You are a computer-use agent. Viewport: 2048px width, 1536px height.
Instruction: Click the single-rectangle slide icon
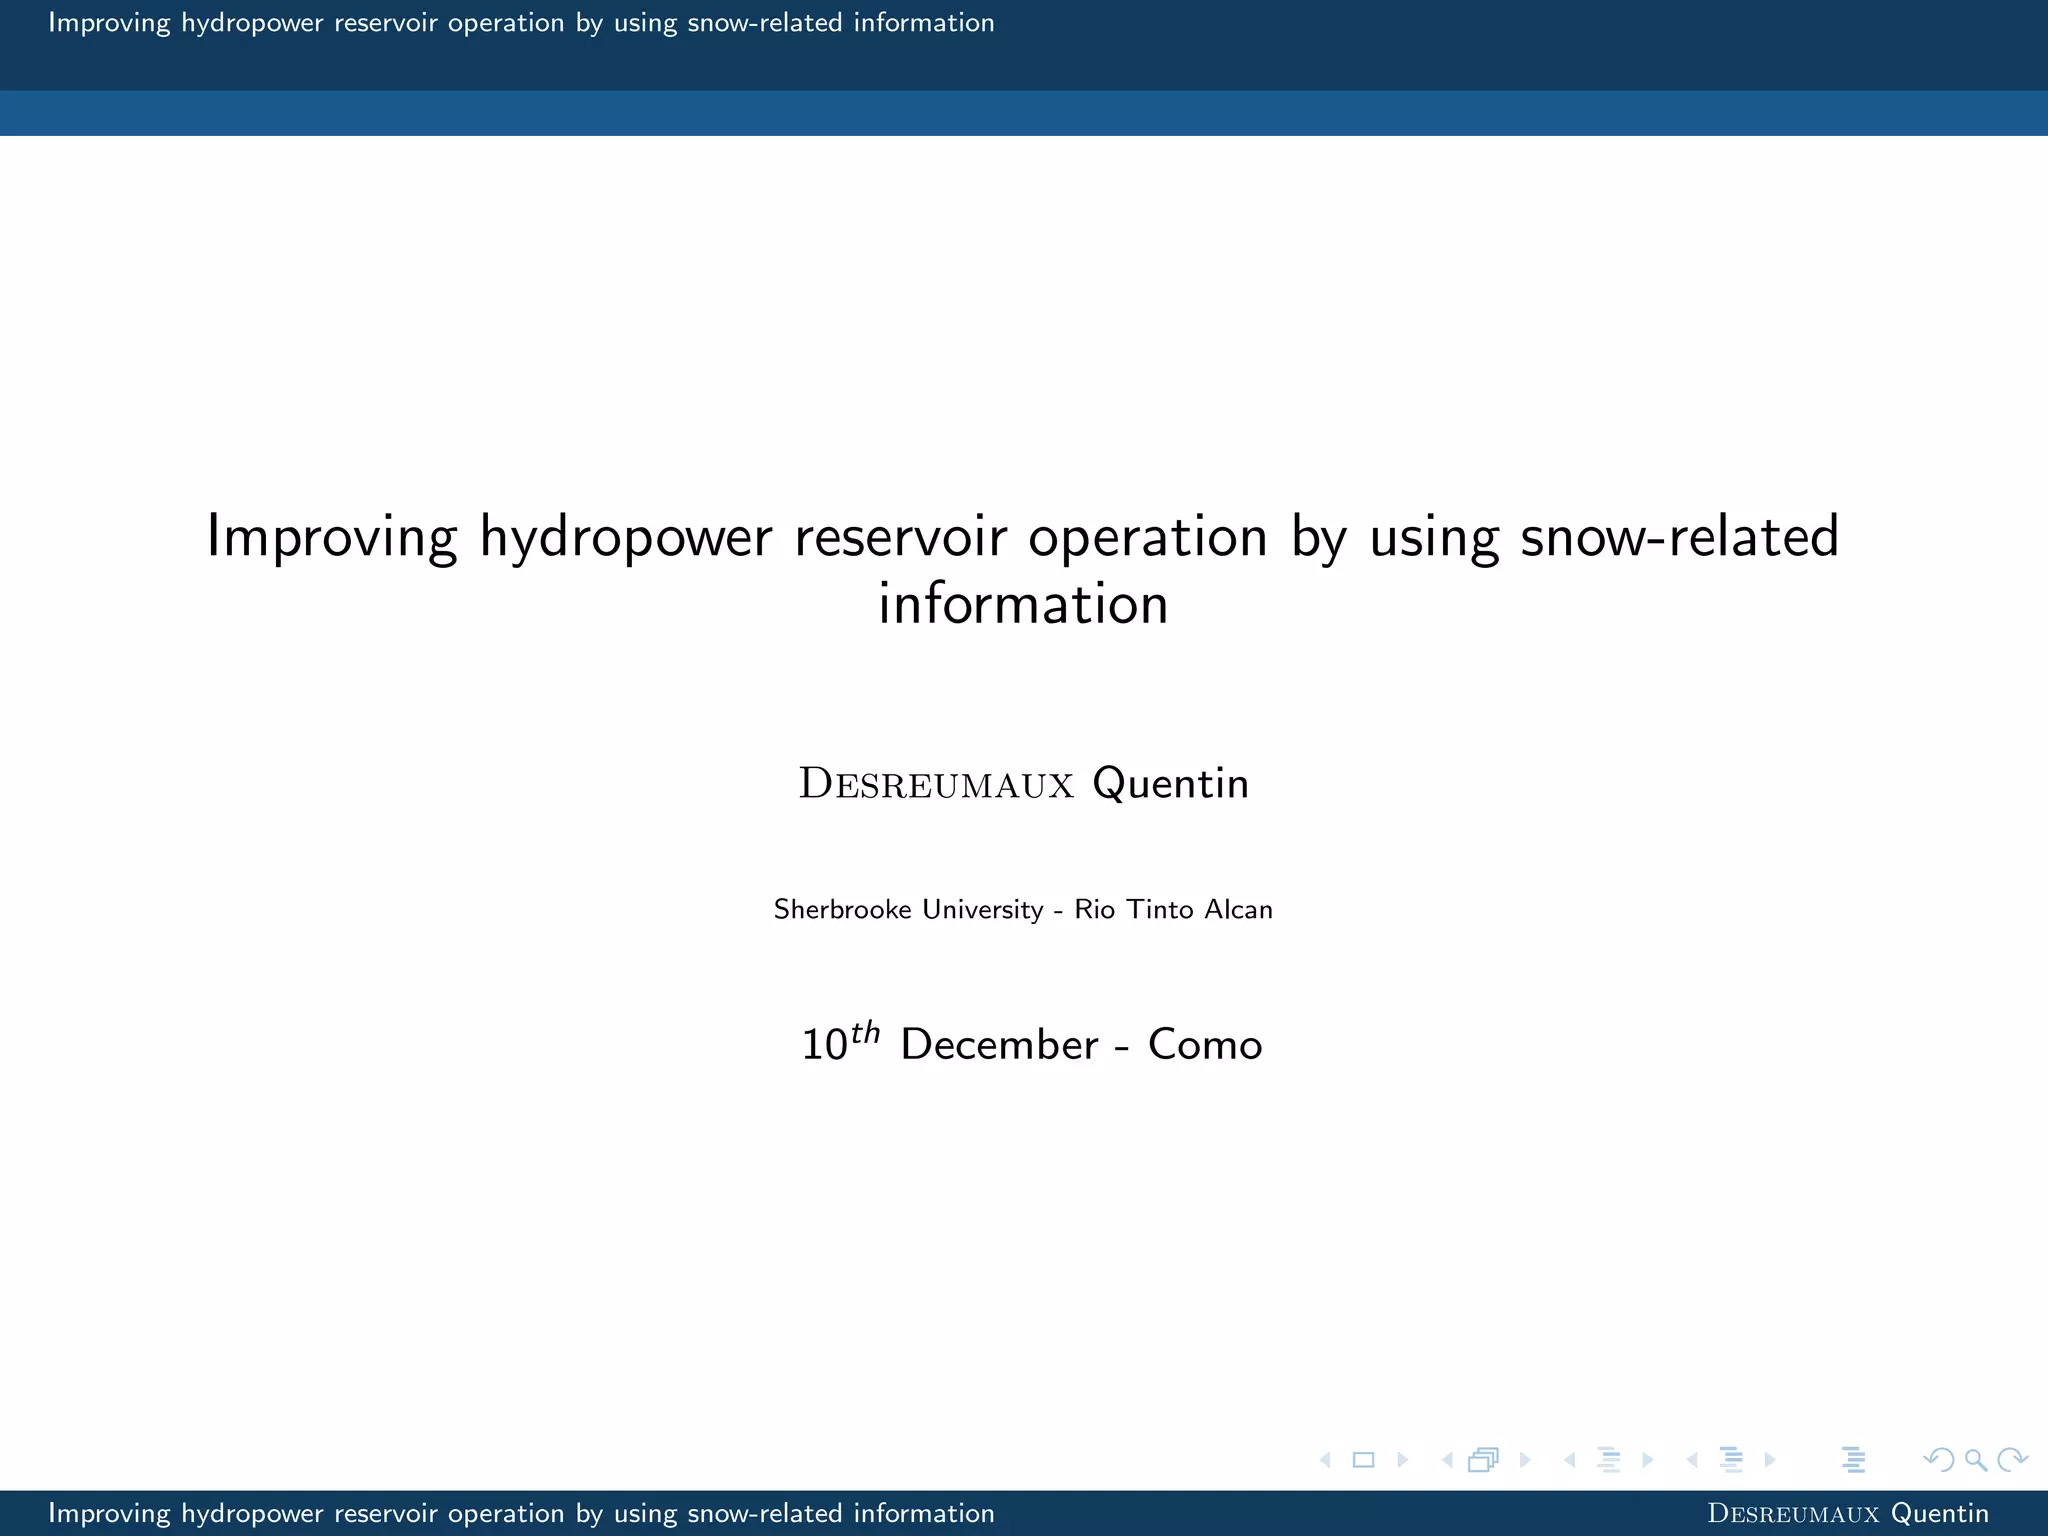(x=1363, y=1460)
